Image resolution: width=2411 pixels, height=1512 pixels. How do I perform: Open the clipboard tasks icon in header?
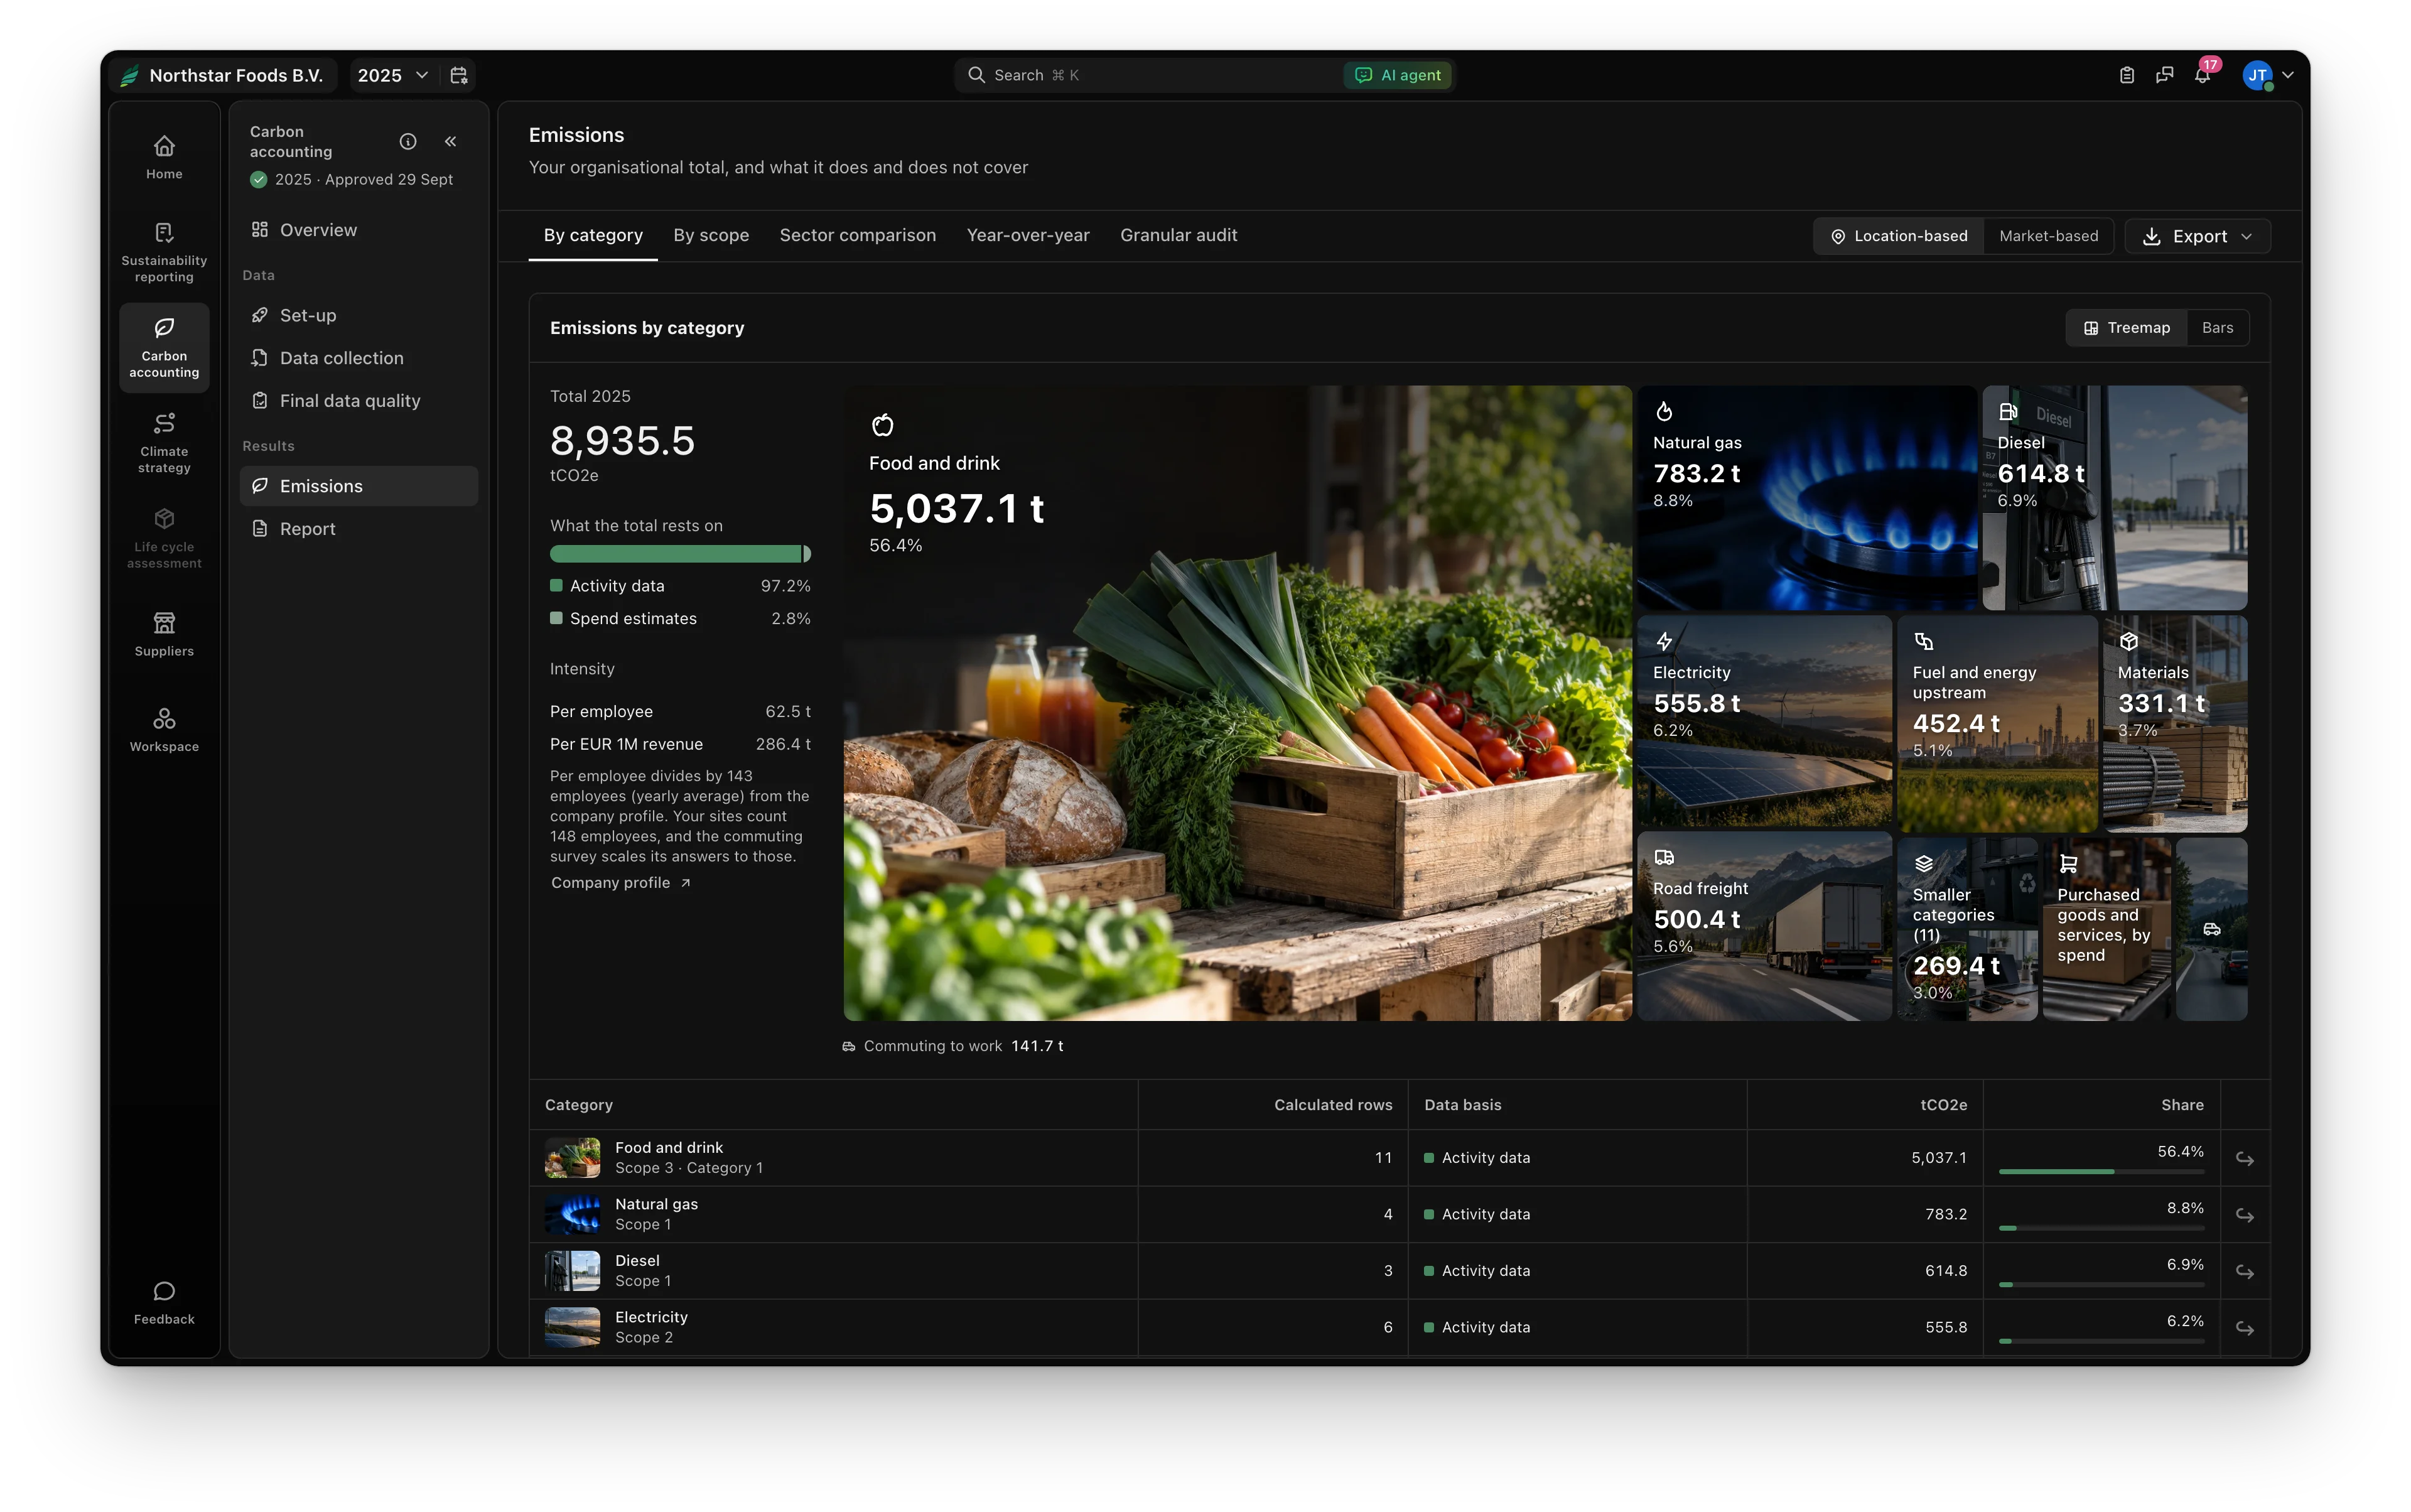pyautogui.click(x=2127, y=75)
